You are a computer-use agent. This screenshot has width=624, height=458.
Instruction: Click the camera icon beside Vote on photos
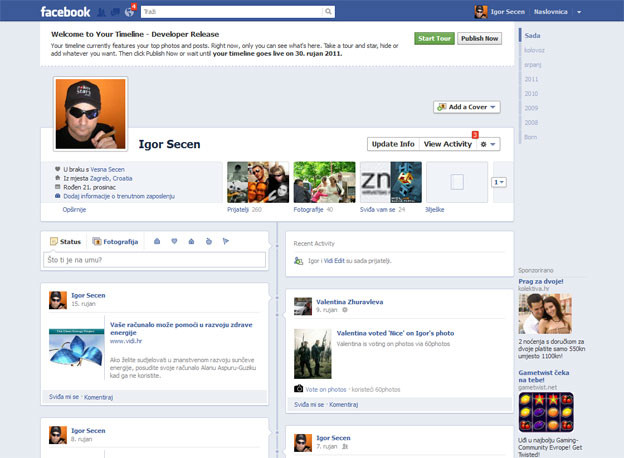[x=298, y=388]
